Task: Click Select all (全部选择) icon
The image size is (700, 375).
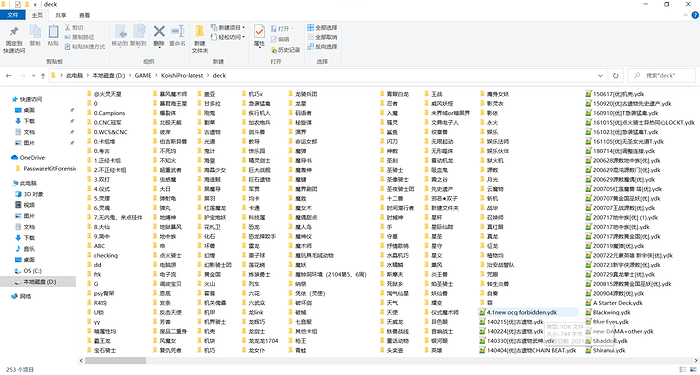Action: pyautogui.click(x=310, y=28)
